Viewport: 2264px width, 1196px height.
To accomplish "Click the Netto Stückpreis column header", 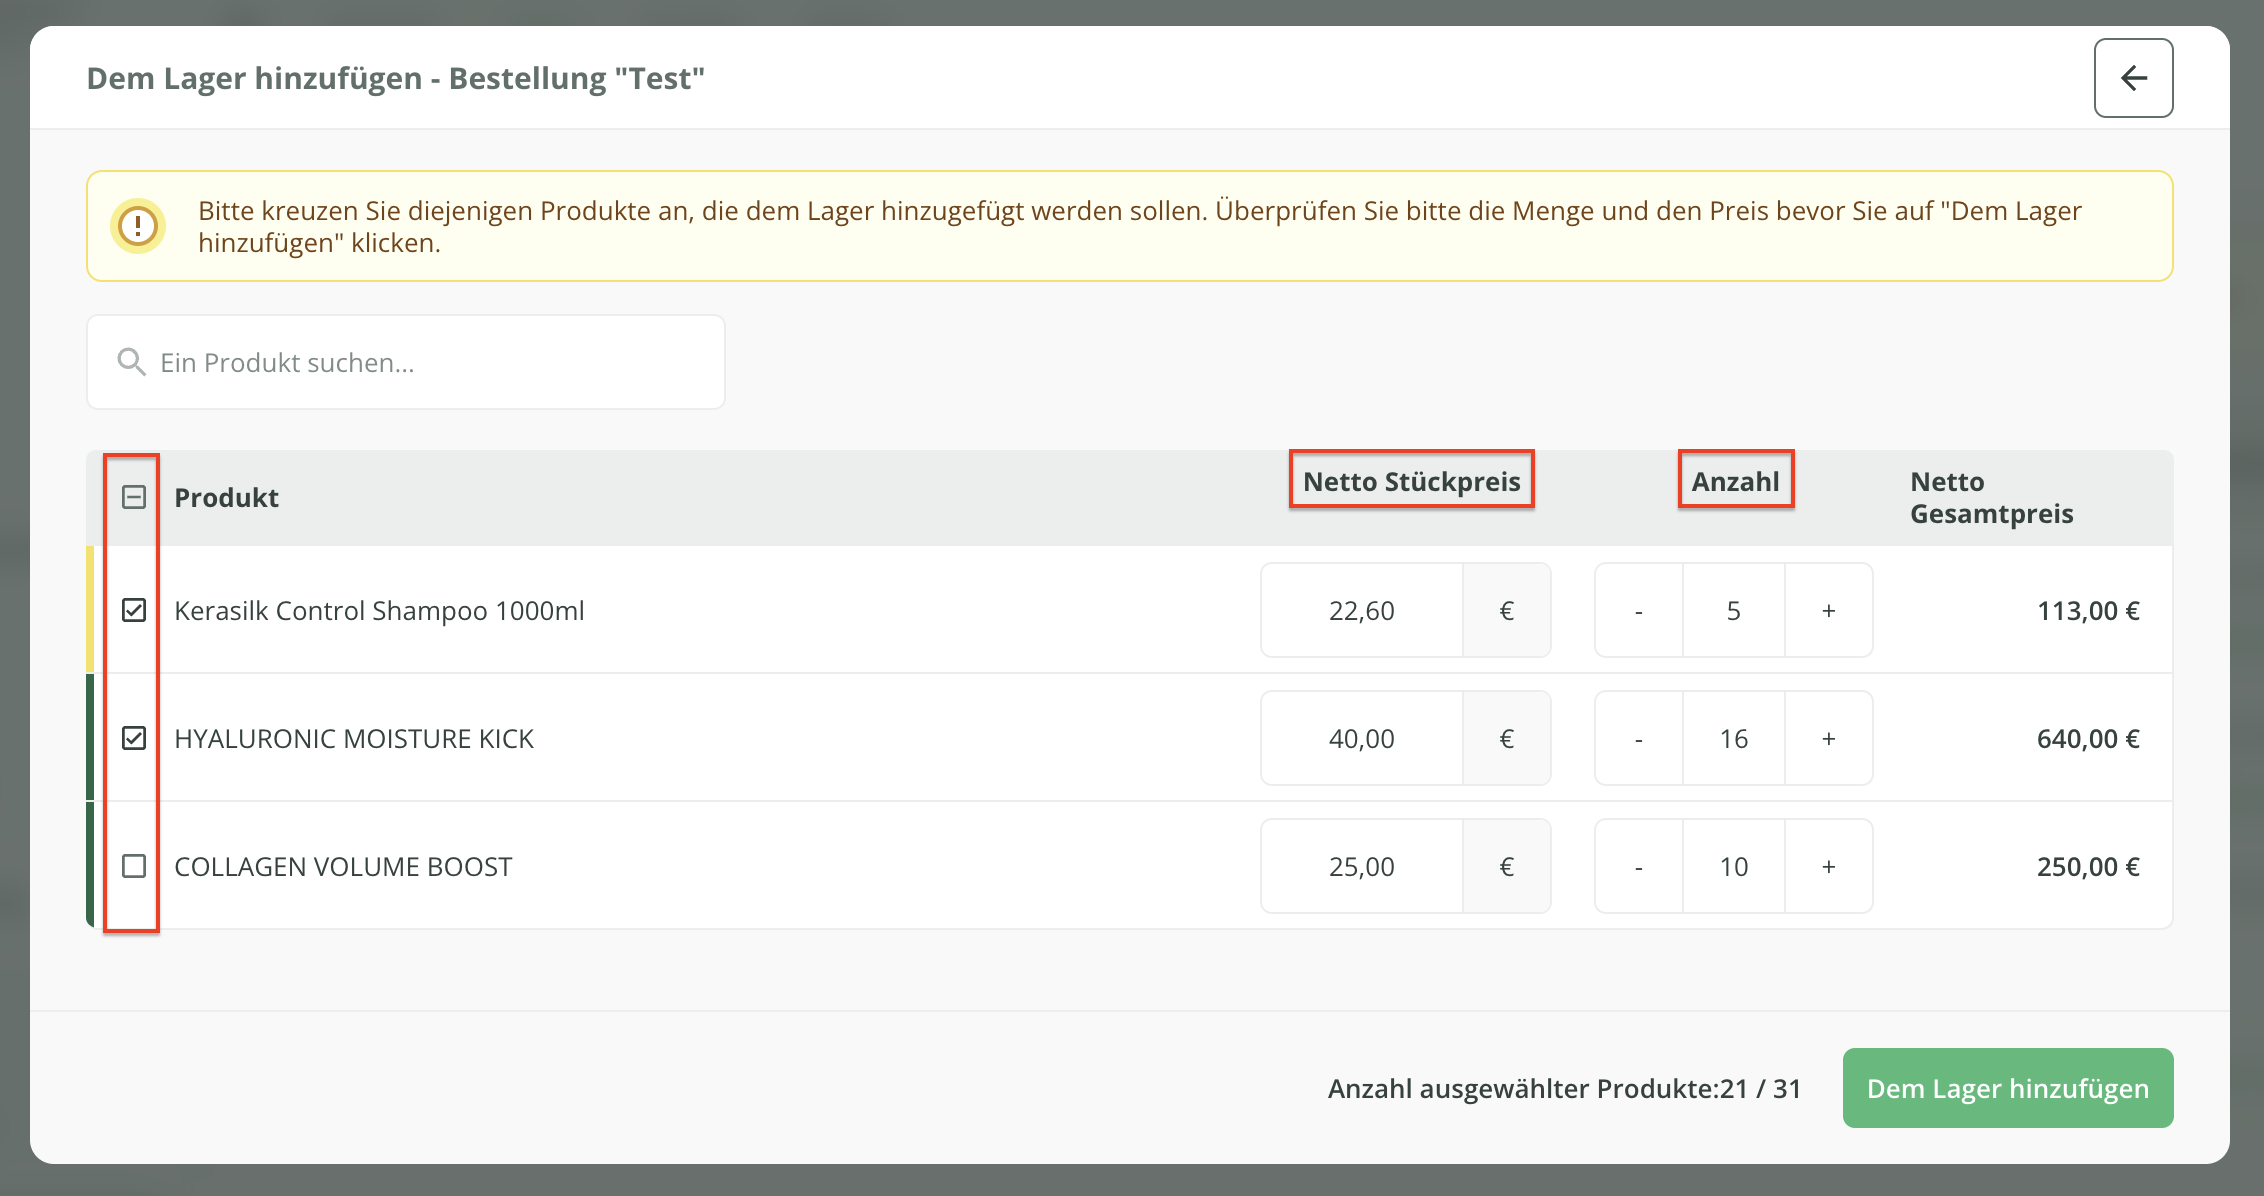I will point(1411,481).
